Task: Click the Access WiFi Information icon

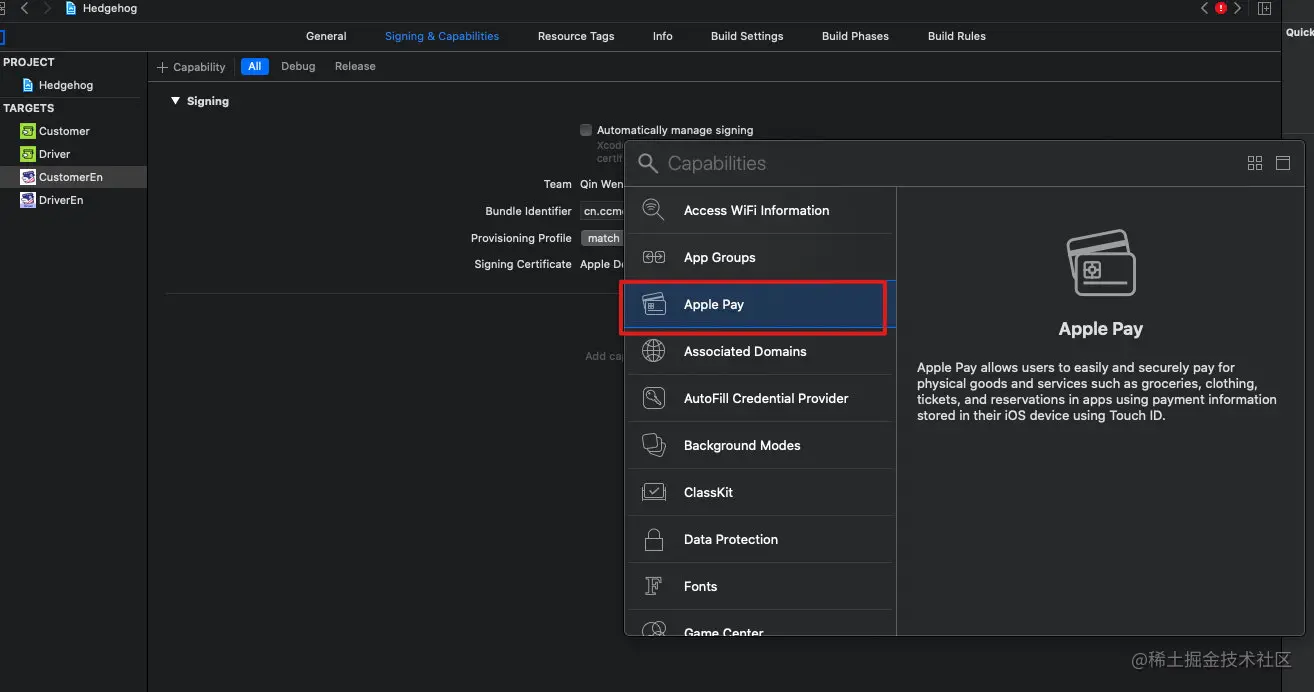Action: pyautogui.click(x=653, y=210)
